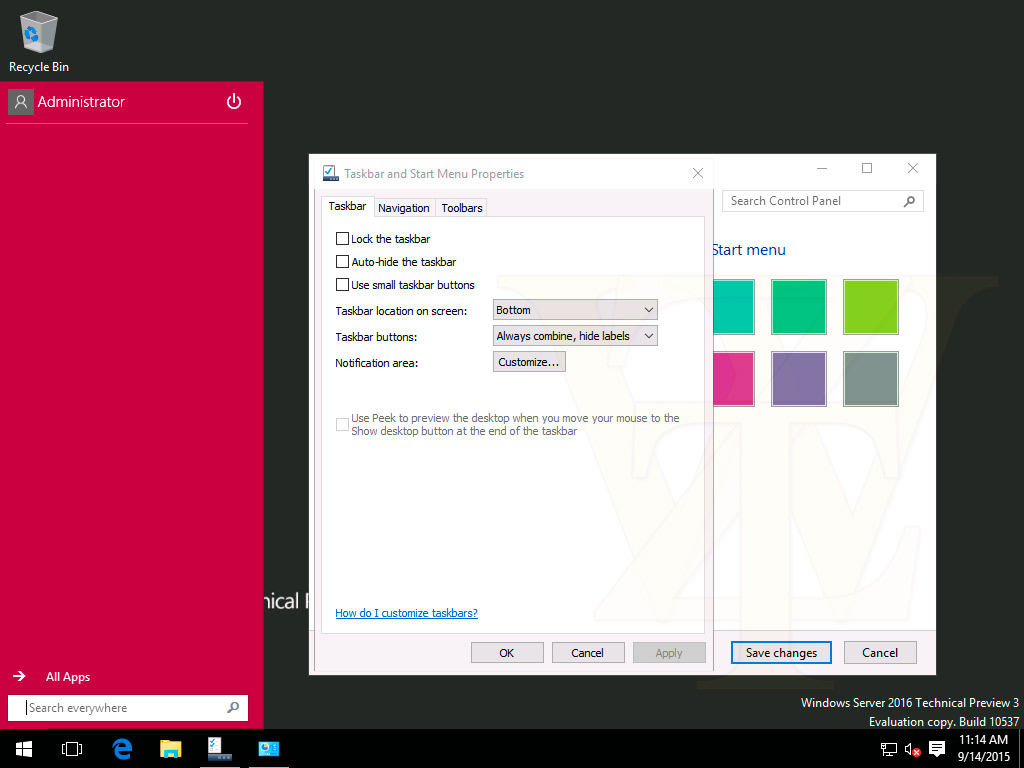1024x768 pixels.
Task: Open How do I customize taskbars link
Action: [x=406, y=613]
